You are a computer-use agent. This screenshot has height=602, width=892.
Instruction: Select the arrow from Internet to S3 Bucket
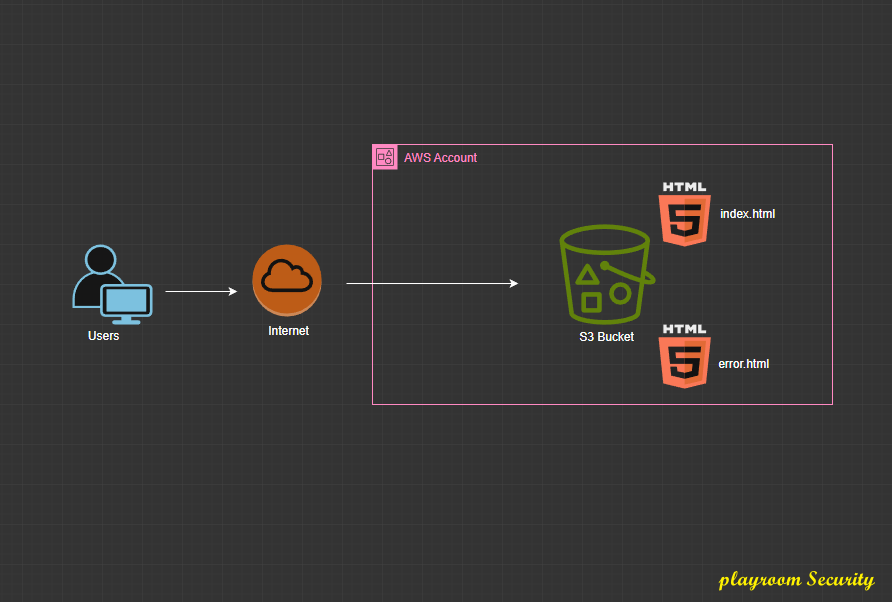pos(431,284)
